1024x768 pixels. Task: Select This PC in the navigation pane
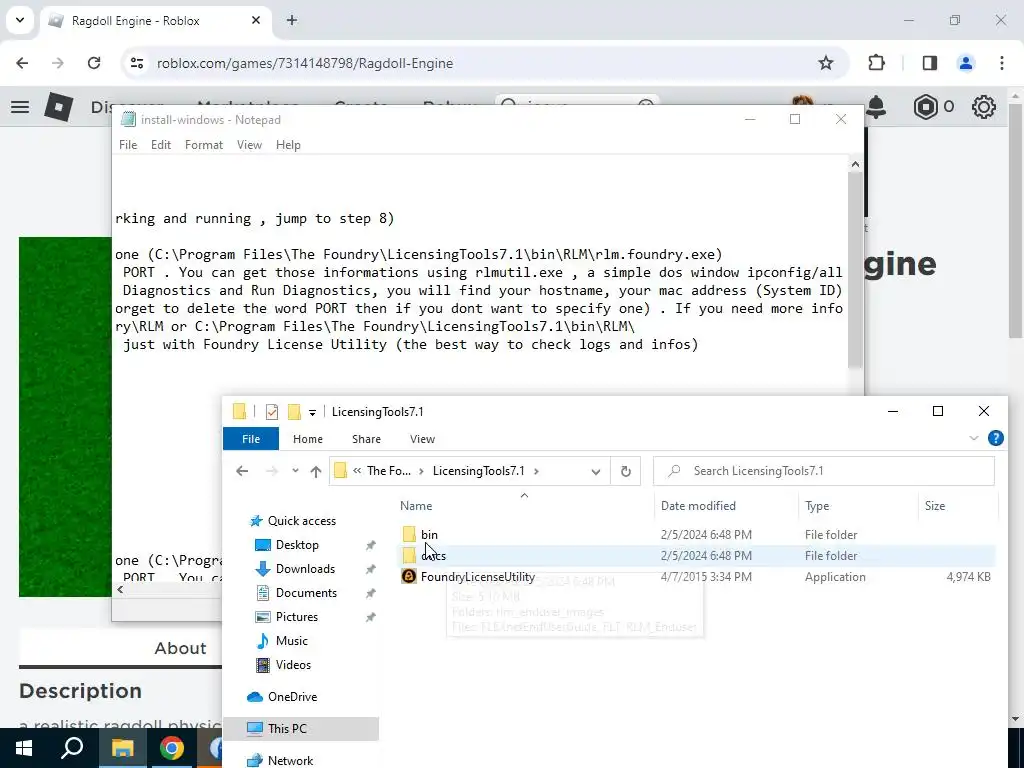[x=300, y=729]
